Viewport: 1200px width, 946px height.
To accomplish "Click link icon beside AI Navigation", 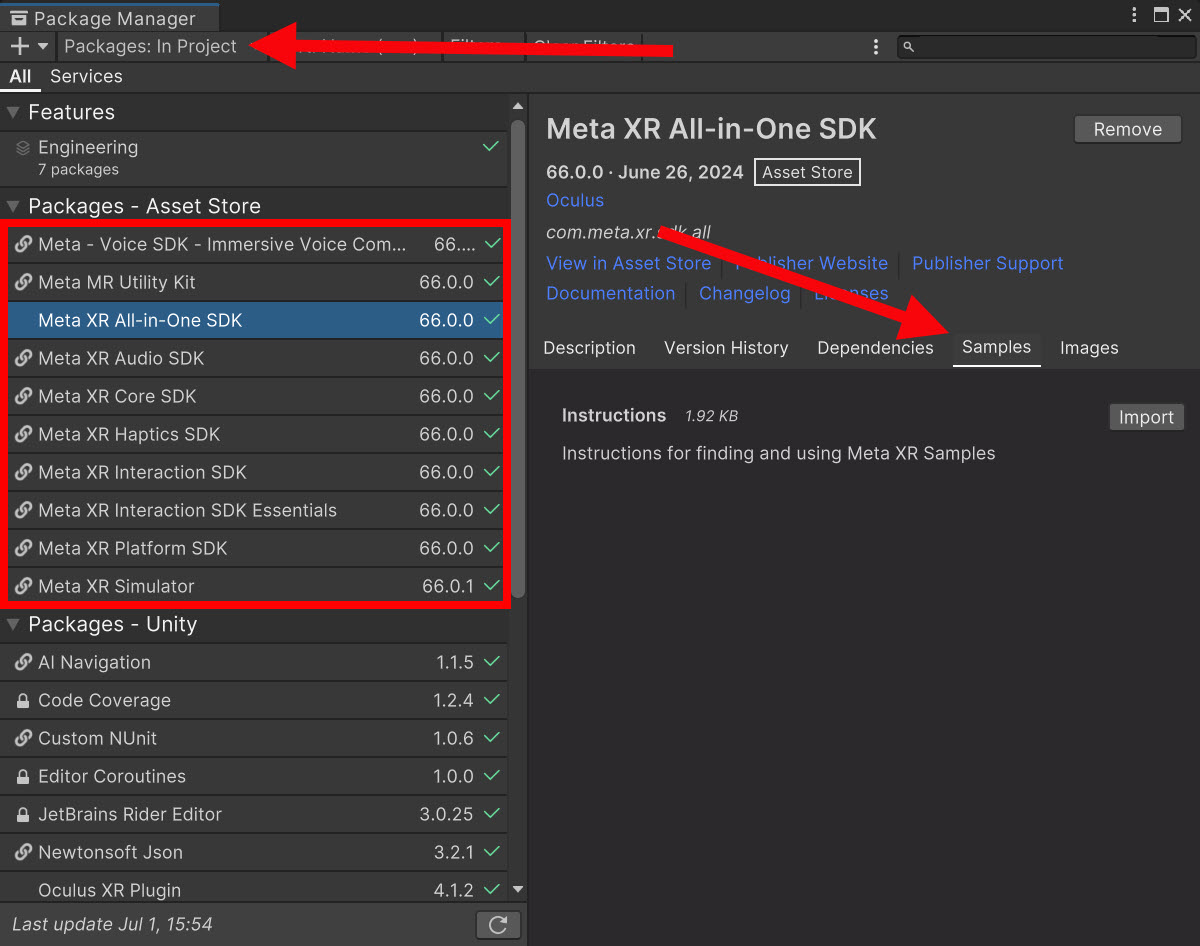I will pyautogui.click(x=23, y=662).
